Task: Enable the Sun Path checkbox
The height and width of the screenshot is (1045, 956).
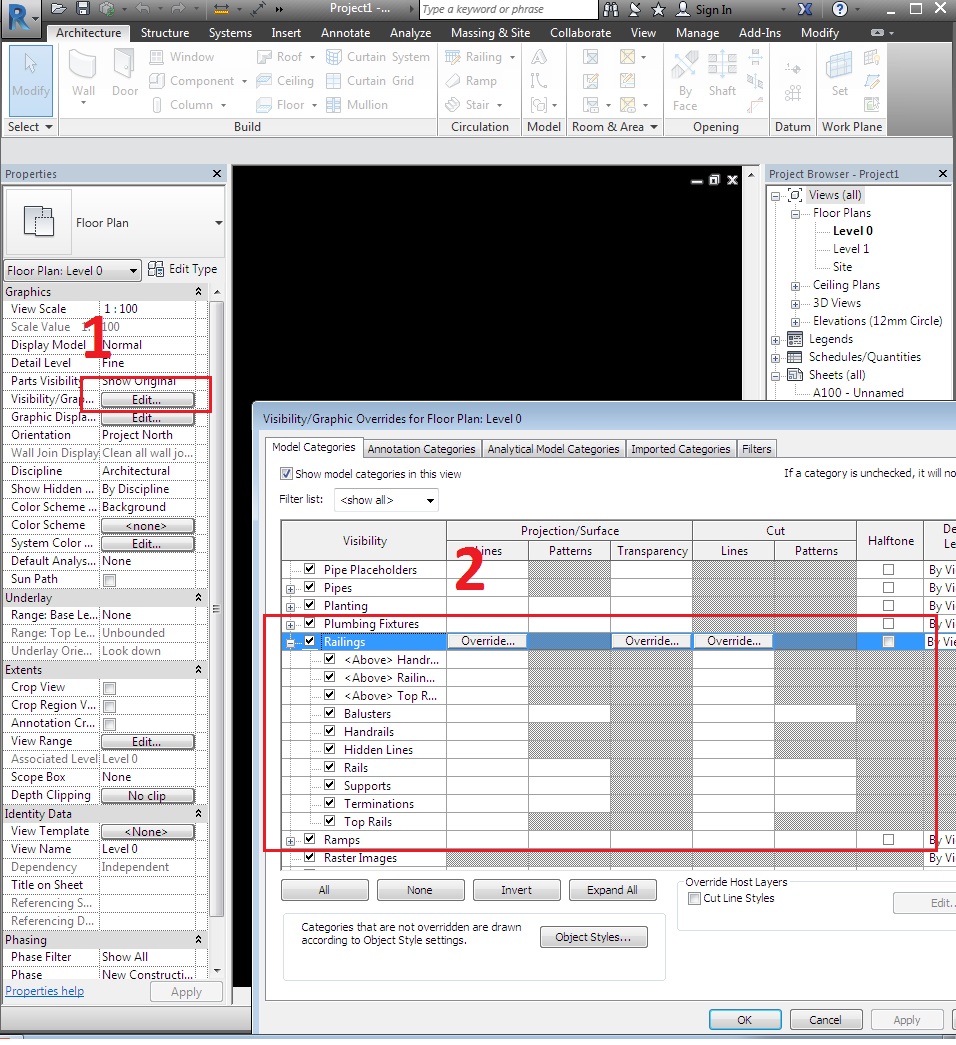Action: 110,580
